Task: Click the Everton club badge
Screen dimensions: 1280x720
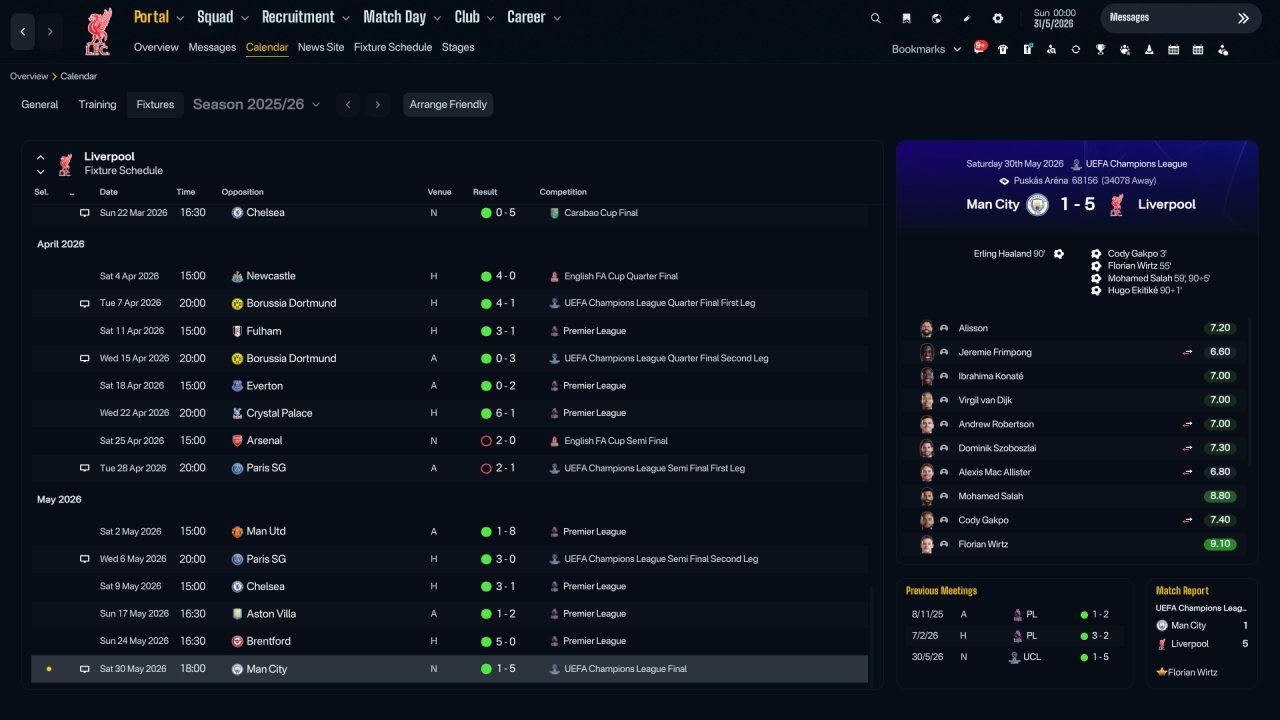Action: click(237, 386)
